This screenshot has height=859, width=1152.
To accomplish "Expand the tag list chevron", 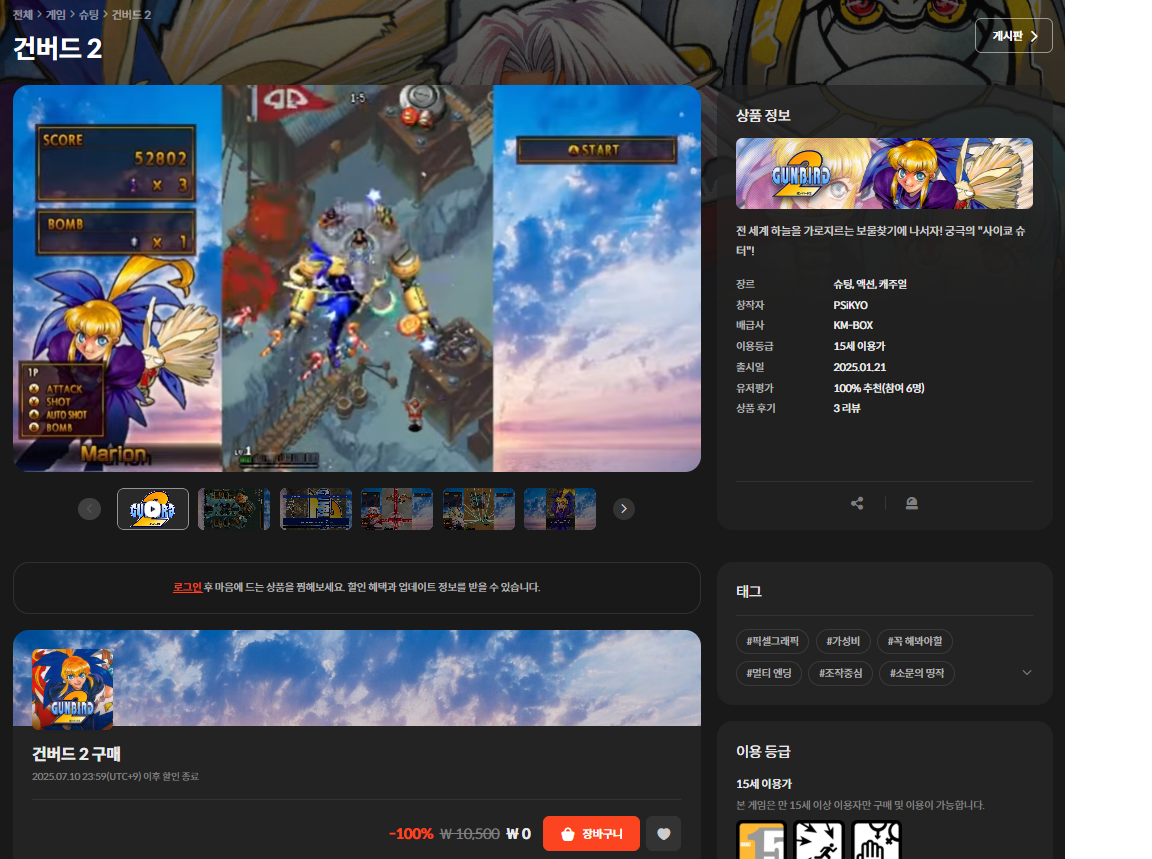I will 1027,672.
